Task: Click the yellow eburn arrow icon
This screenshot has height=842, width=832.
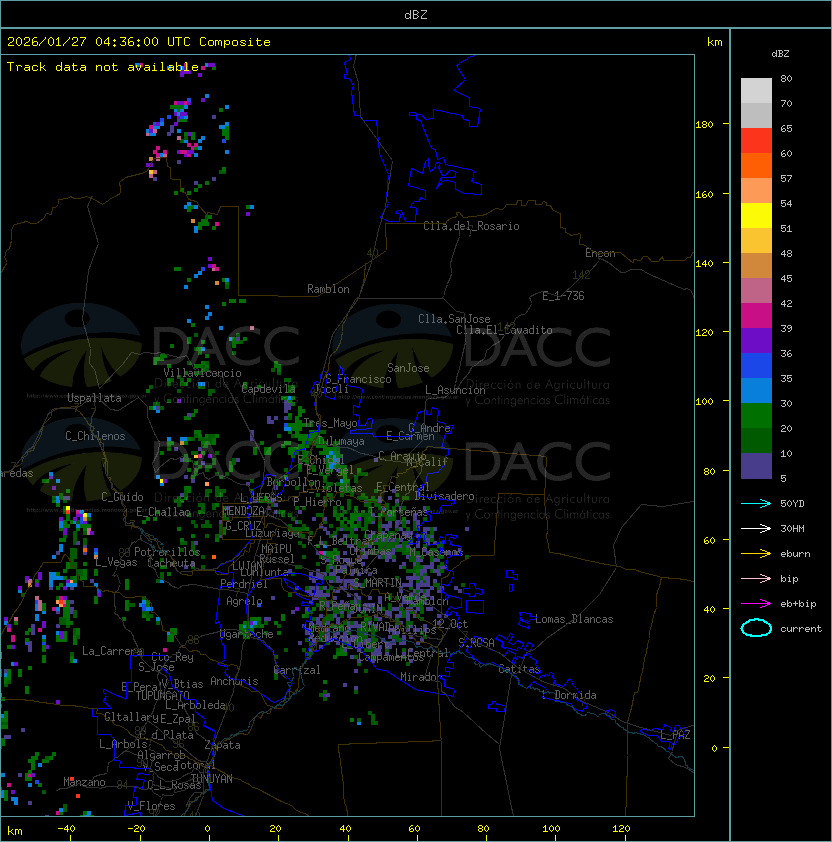Action: click(x=756, y=553)
